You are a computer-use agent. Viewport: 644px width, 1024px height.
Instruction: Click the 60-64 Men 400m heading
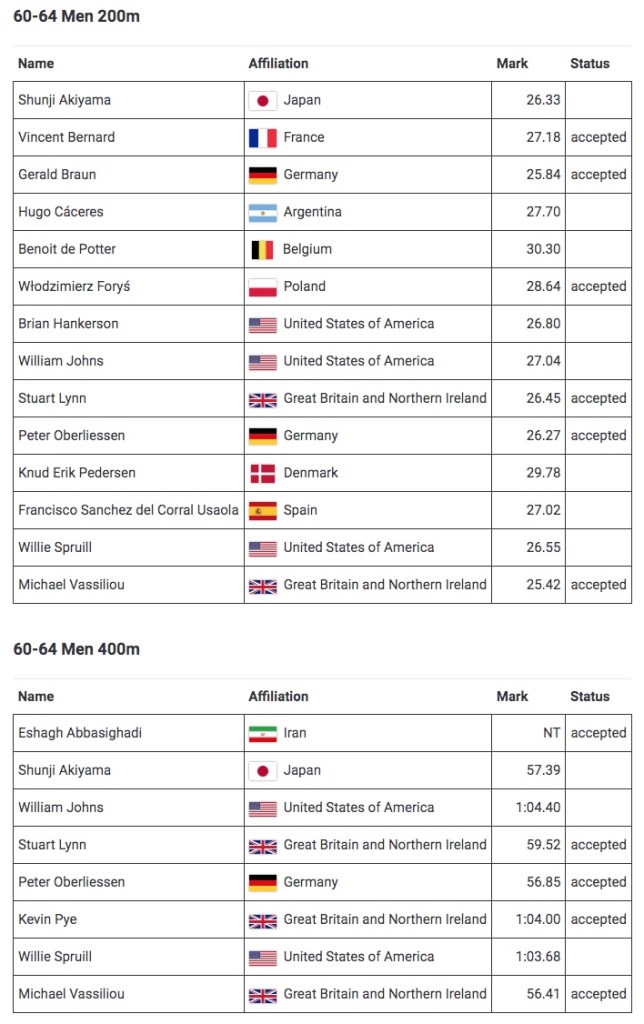tap(77, 649)
